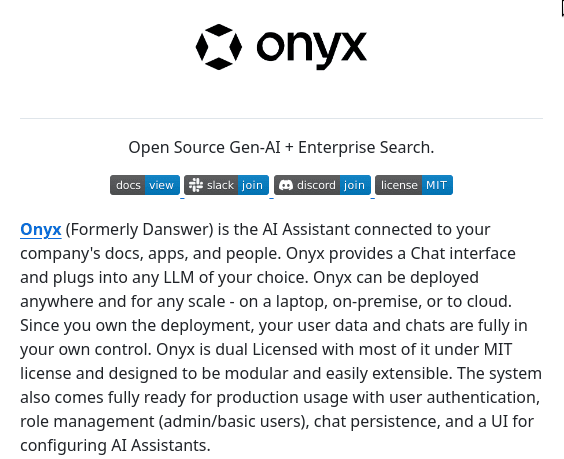Click the onyx wordmark text in header

coord(311,49)
